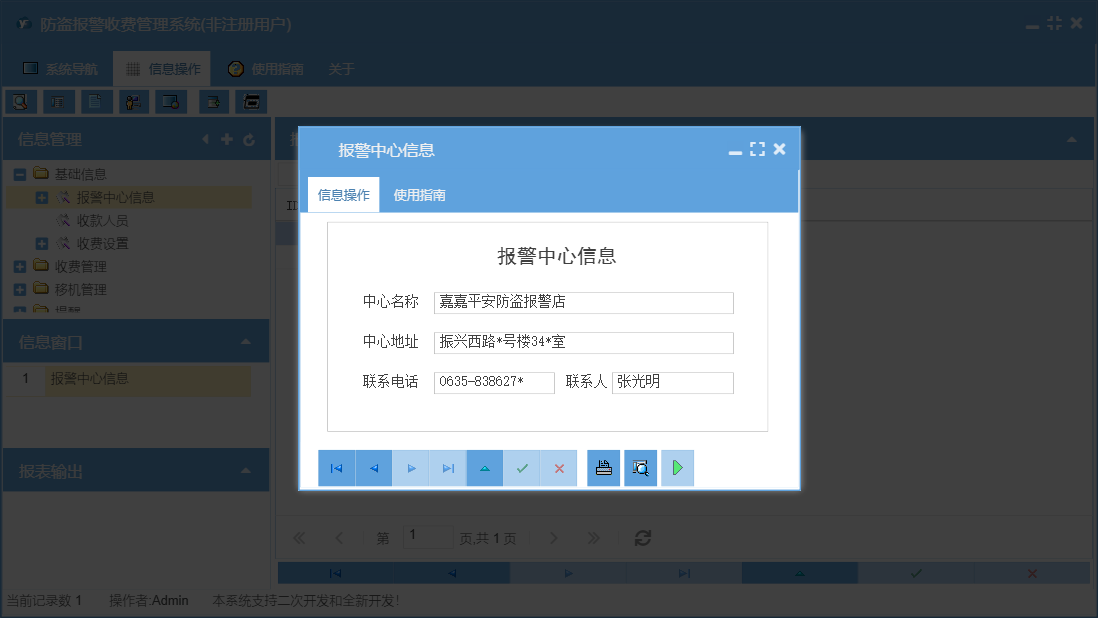
Task: Click the database export icon on the toolbar
Action: point(213,101)
